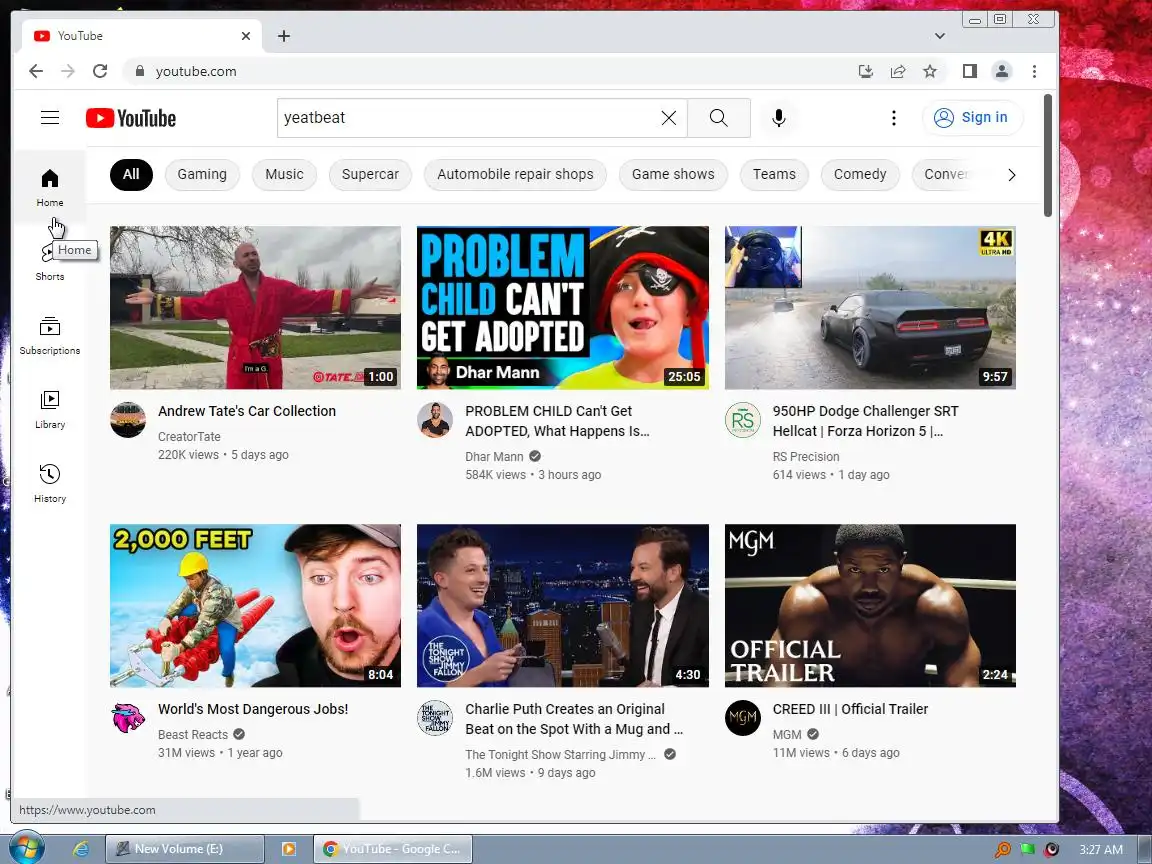Open Home in the sidebar
Image resolution: width=1152 pixels, height=864 pixels.
click(x=50, y=187)
